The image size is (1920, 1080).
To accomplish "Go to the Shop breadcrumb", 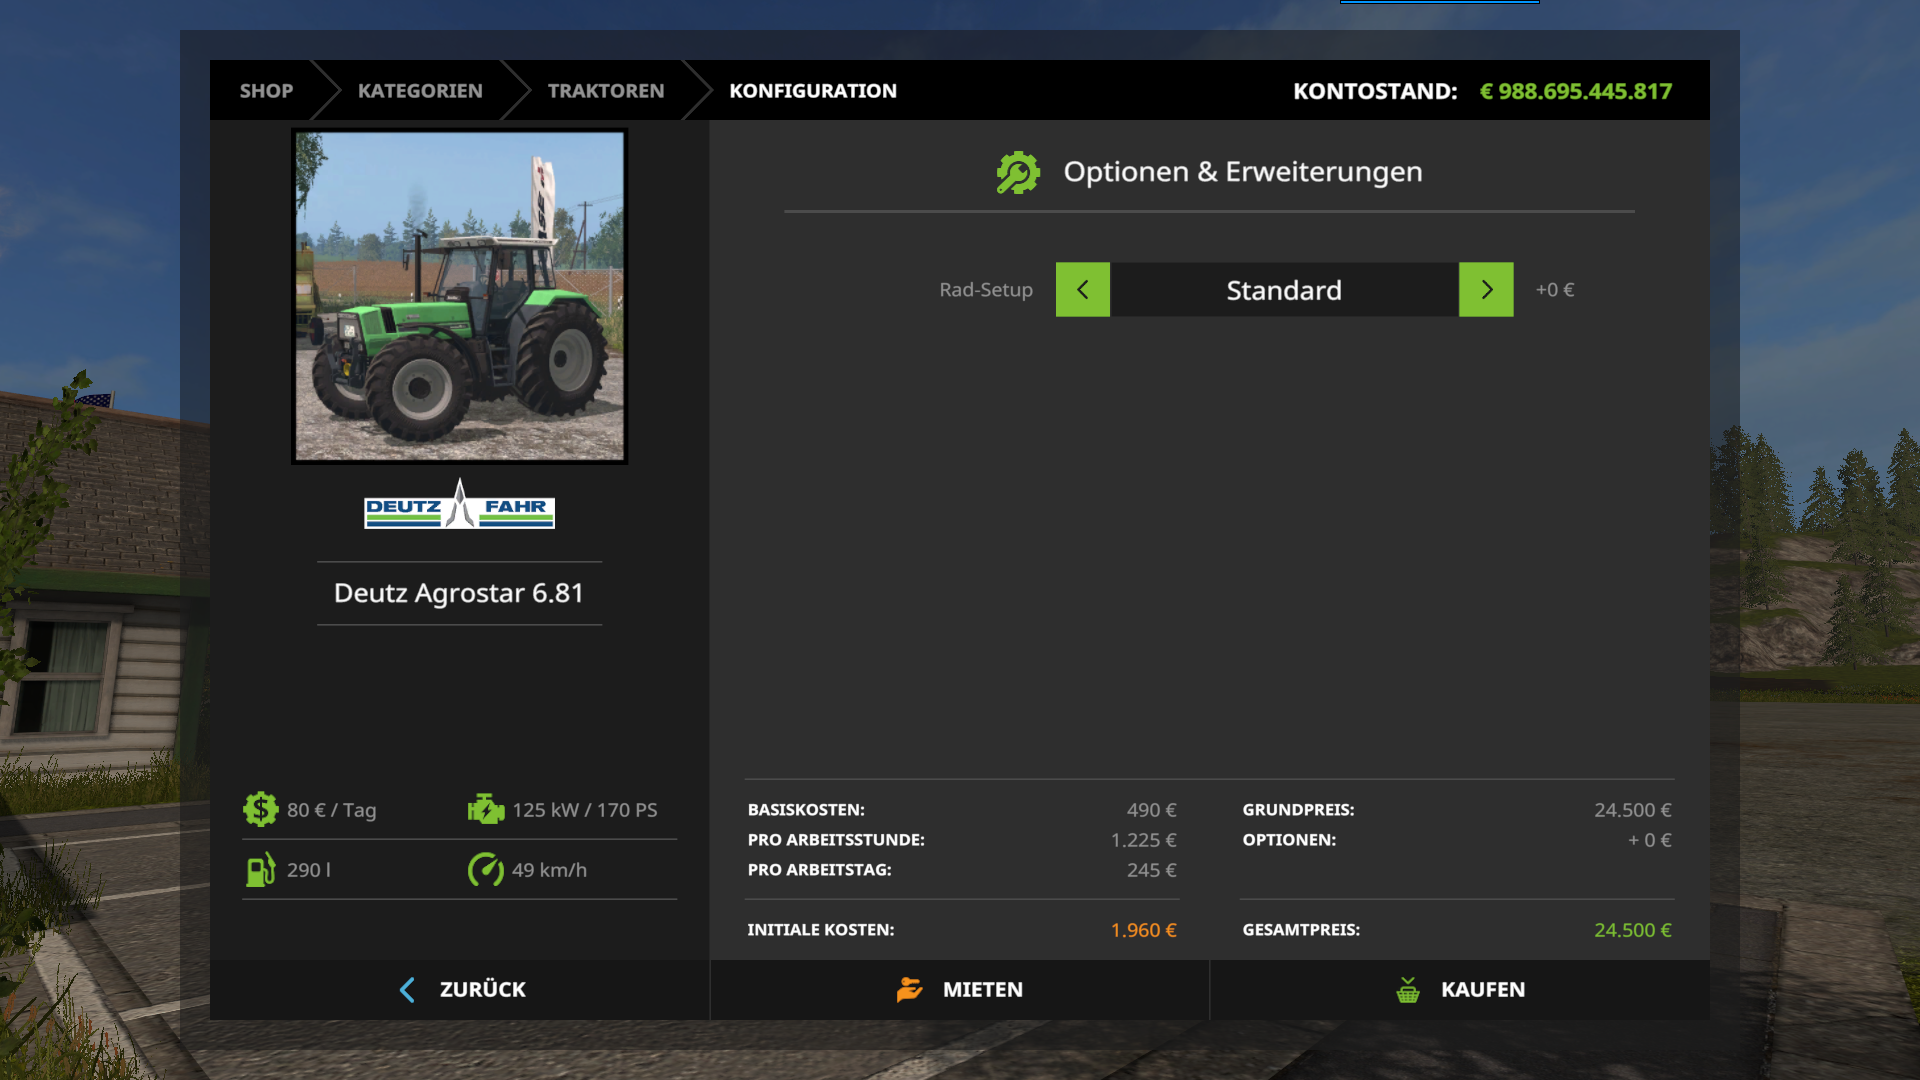I will pos(266,91).
